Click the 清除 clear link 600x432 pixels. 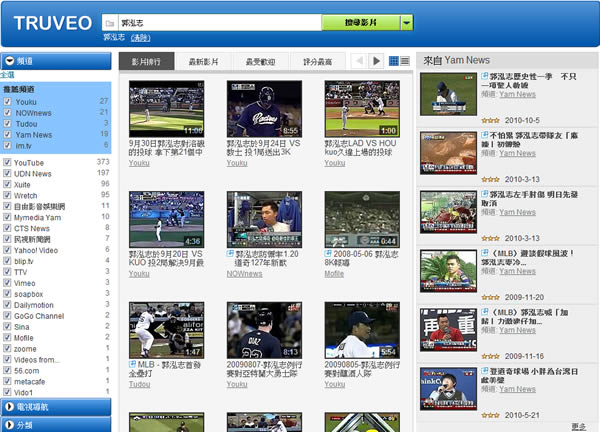click(x=140, y=38)
